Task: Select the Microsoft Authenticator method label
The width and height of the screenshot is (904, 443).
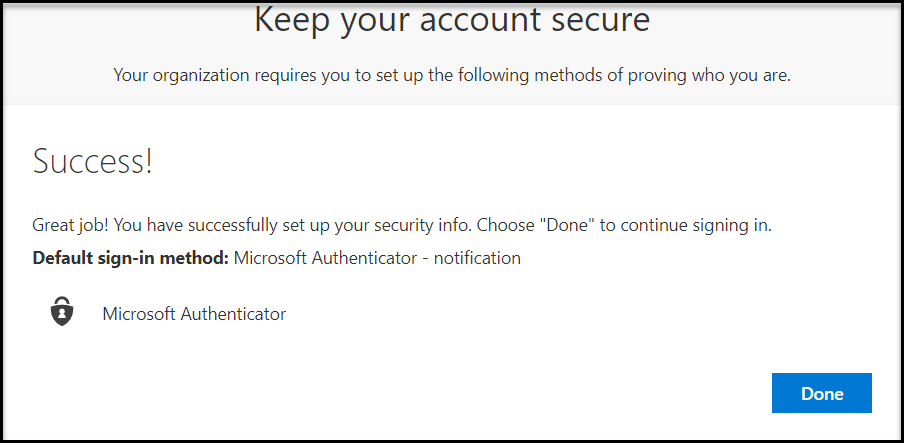Action: coord(194,314)
